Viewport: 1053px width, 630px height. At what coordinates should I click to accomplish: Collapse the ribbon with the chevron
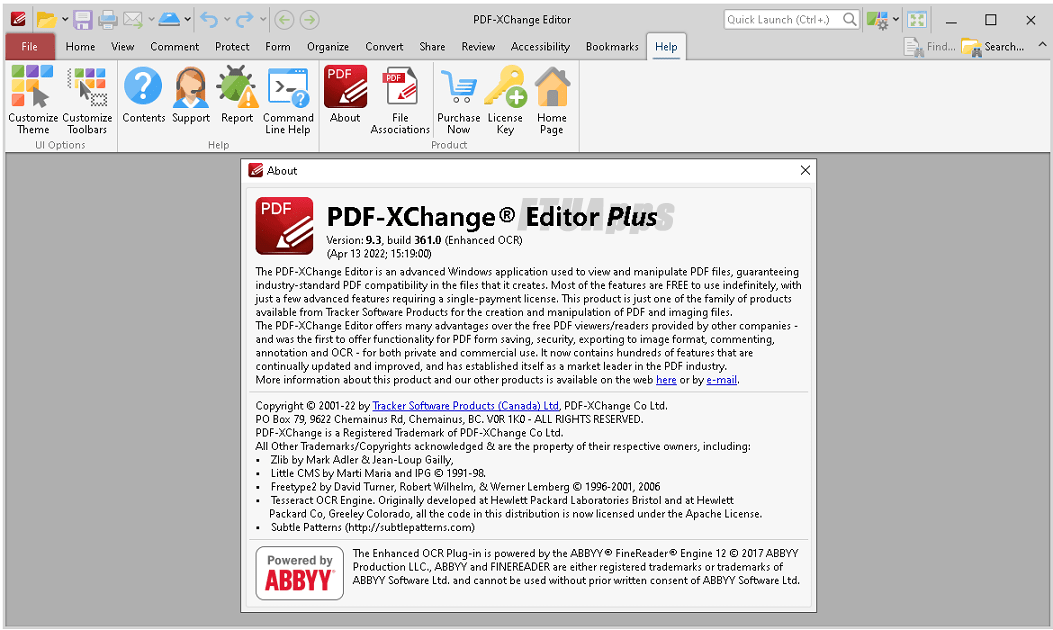[1042, 45]
